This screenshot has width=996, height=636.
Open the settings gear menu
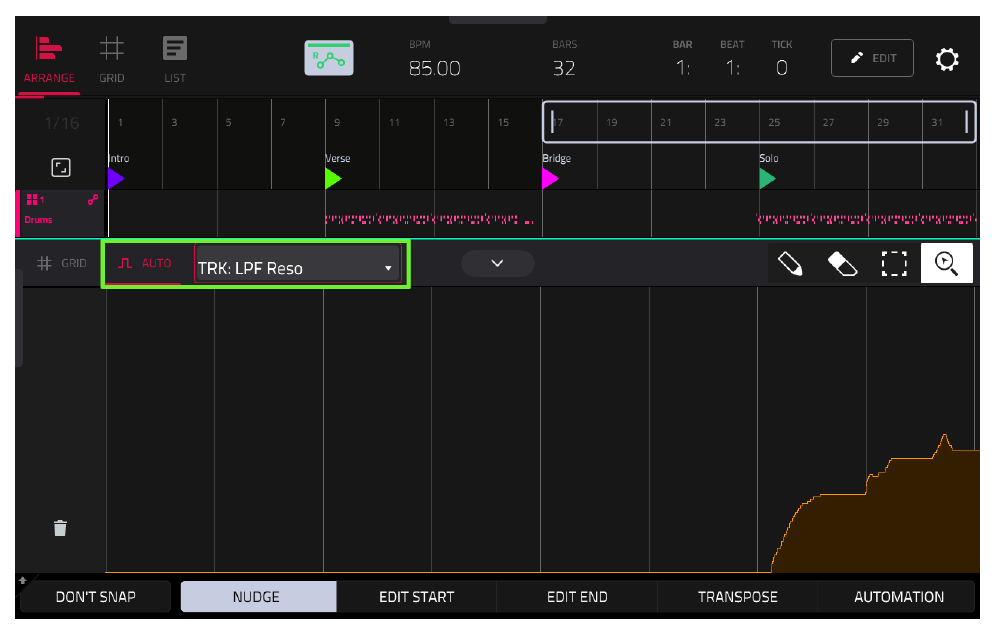point(946,59)
